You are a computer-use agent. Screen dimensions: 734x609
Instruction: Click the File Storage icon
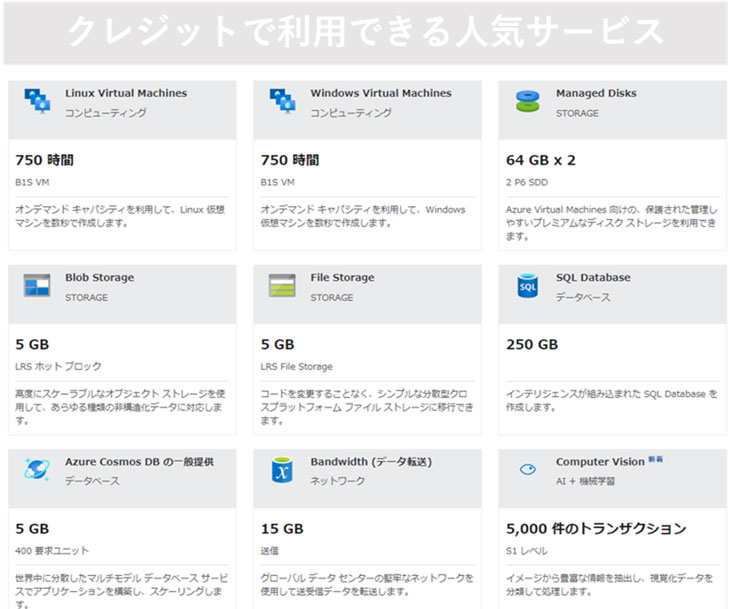click(x=282, y=285)
